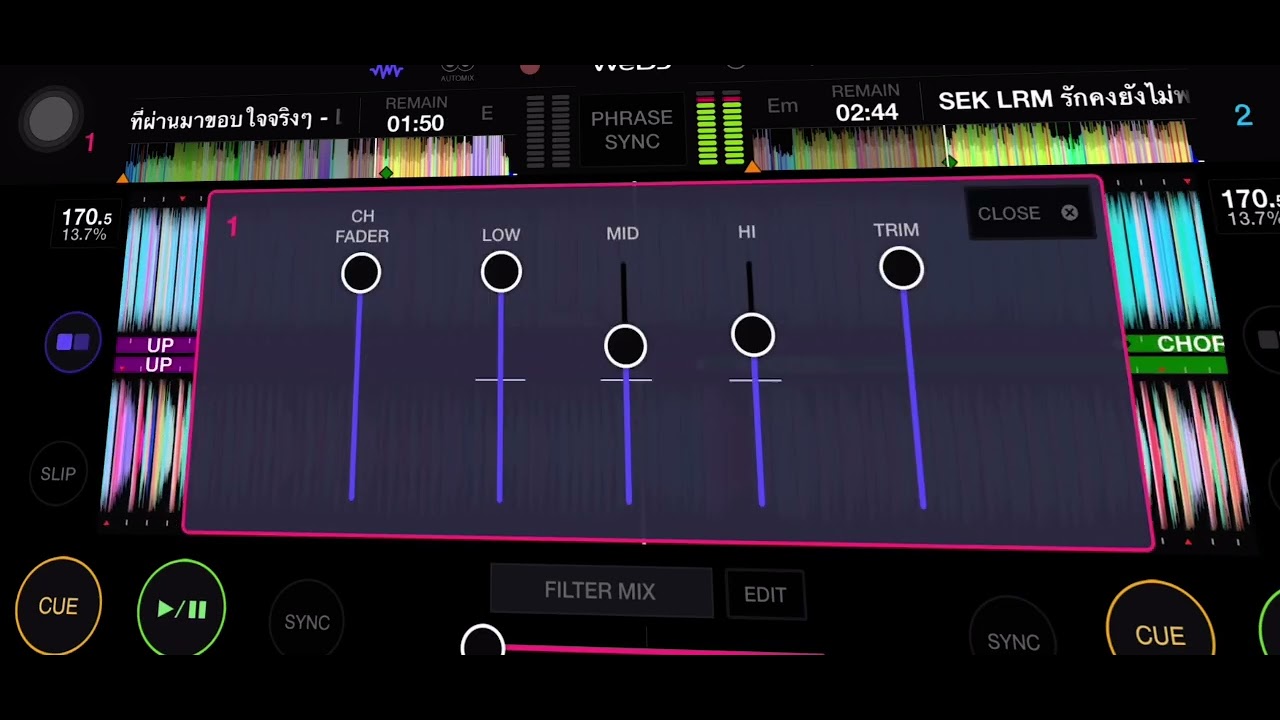This screenshot has height=720, width=1280.
Task: Tap the purple waveform icon
Action: [387, 70]
